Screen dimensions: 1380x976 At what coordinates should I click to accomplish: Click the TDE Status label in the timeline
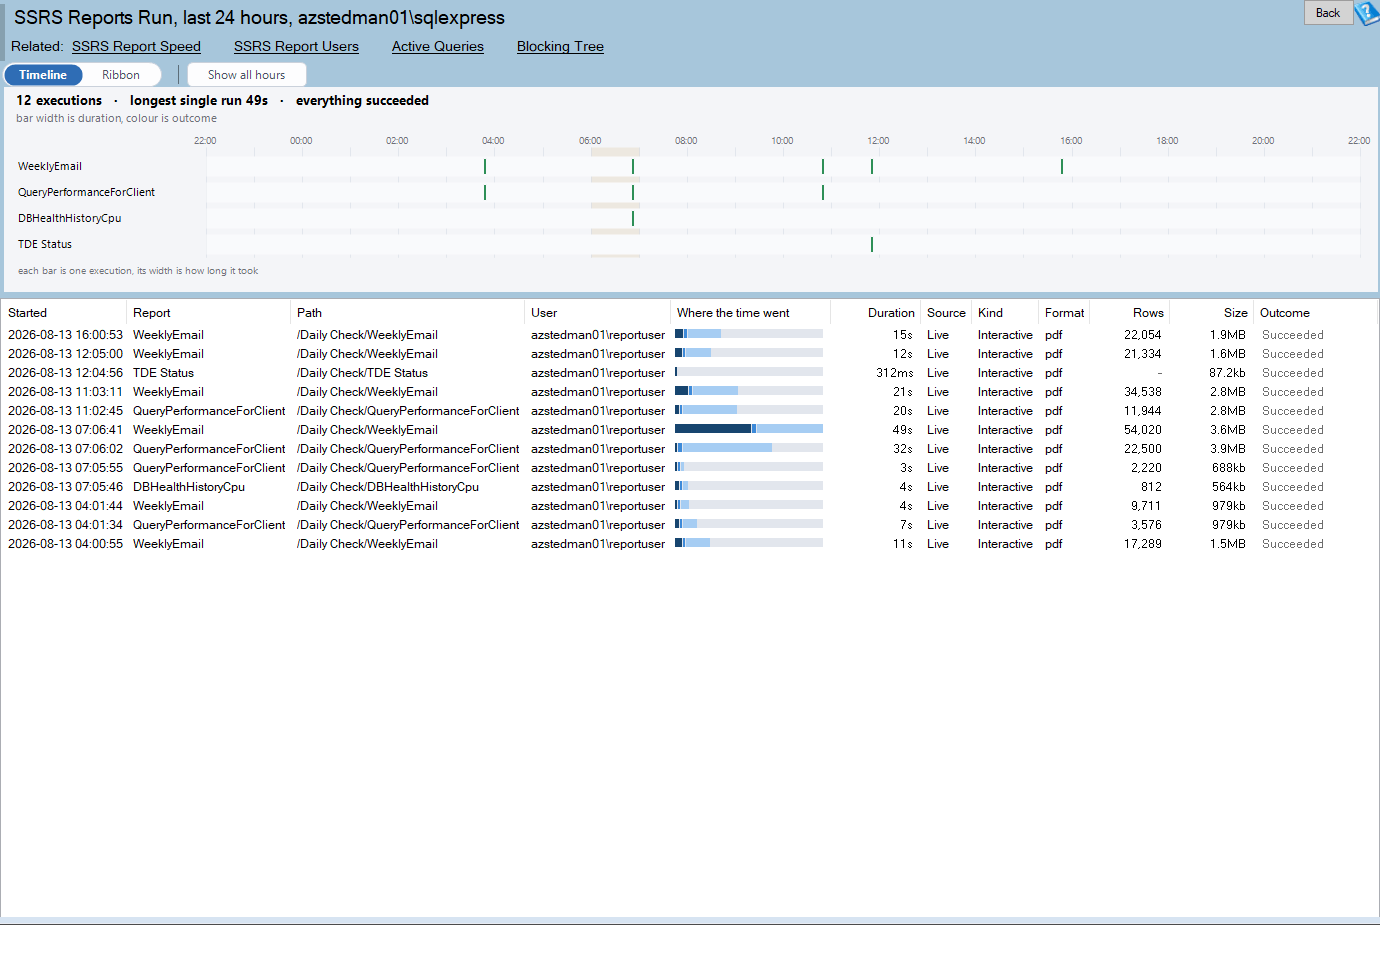tap(45, 244)
